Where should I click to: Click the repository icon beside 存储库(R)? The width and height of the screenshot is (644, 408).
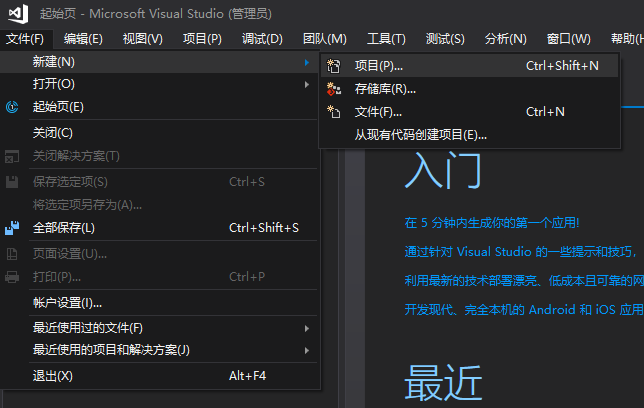334,89
